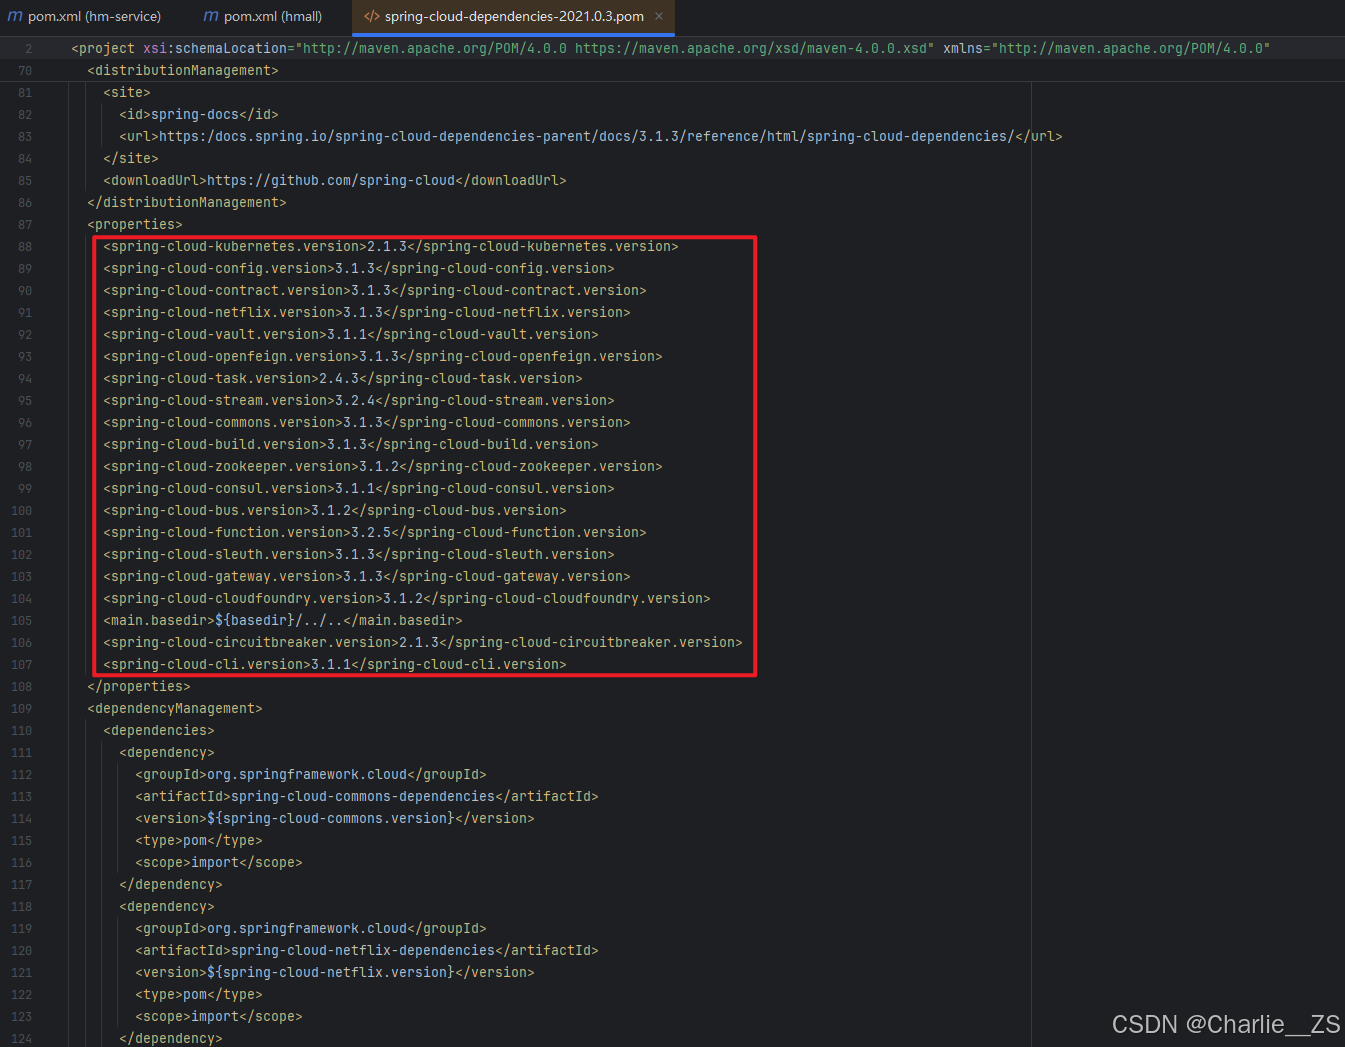
Task: Select spring-cloud-dependencies-2021.0.3.pom tab
Action: [514, 16]
